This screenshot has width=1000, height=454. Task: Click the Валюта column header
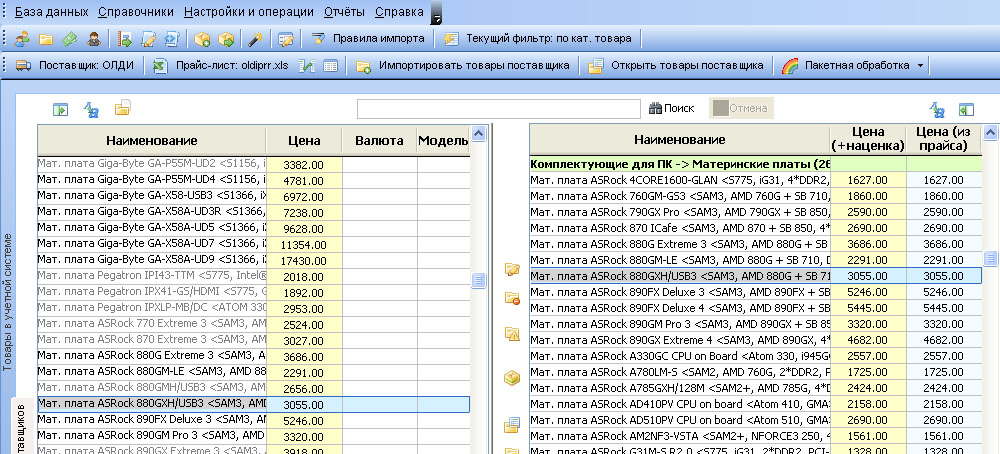click(379, 141)
